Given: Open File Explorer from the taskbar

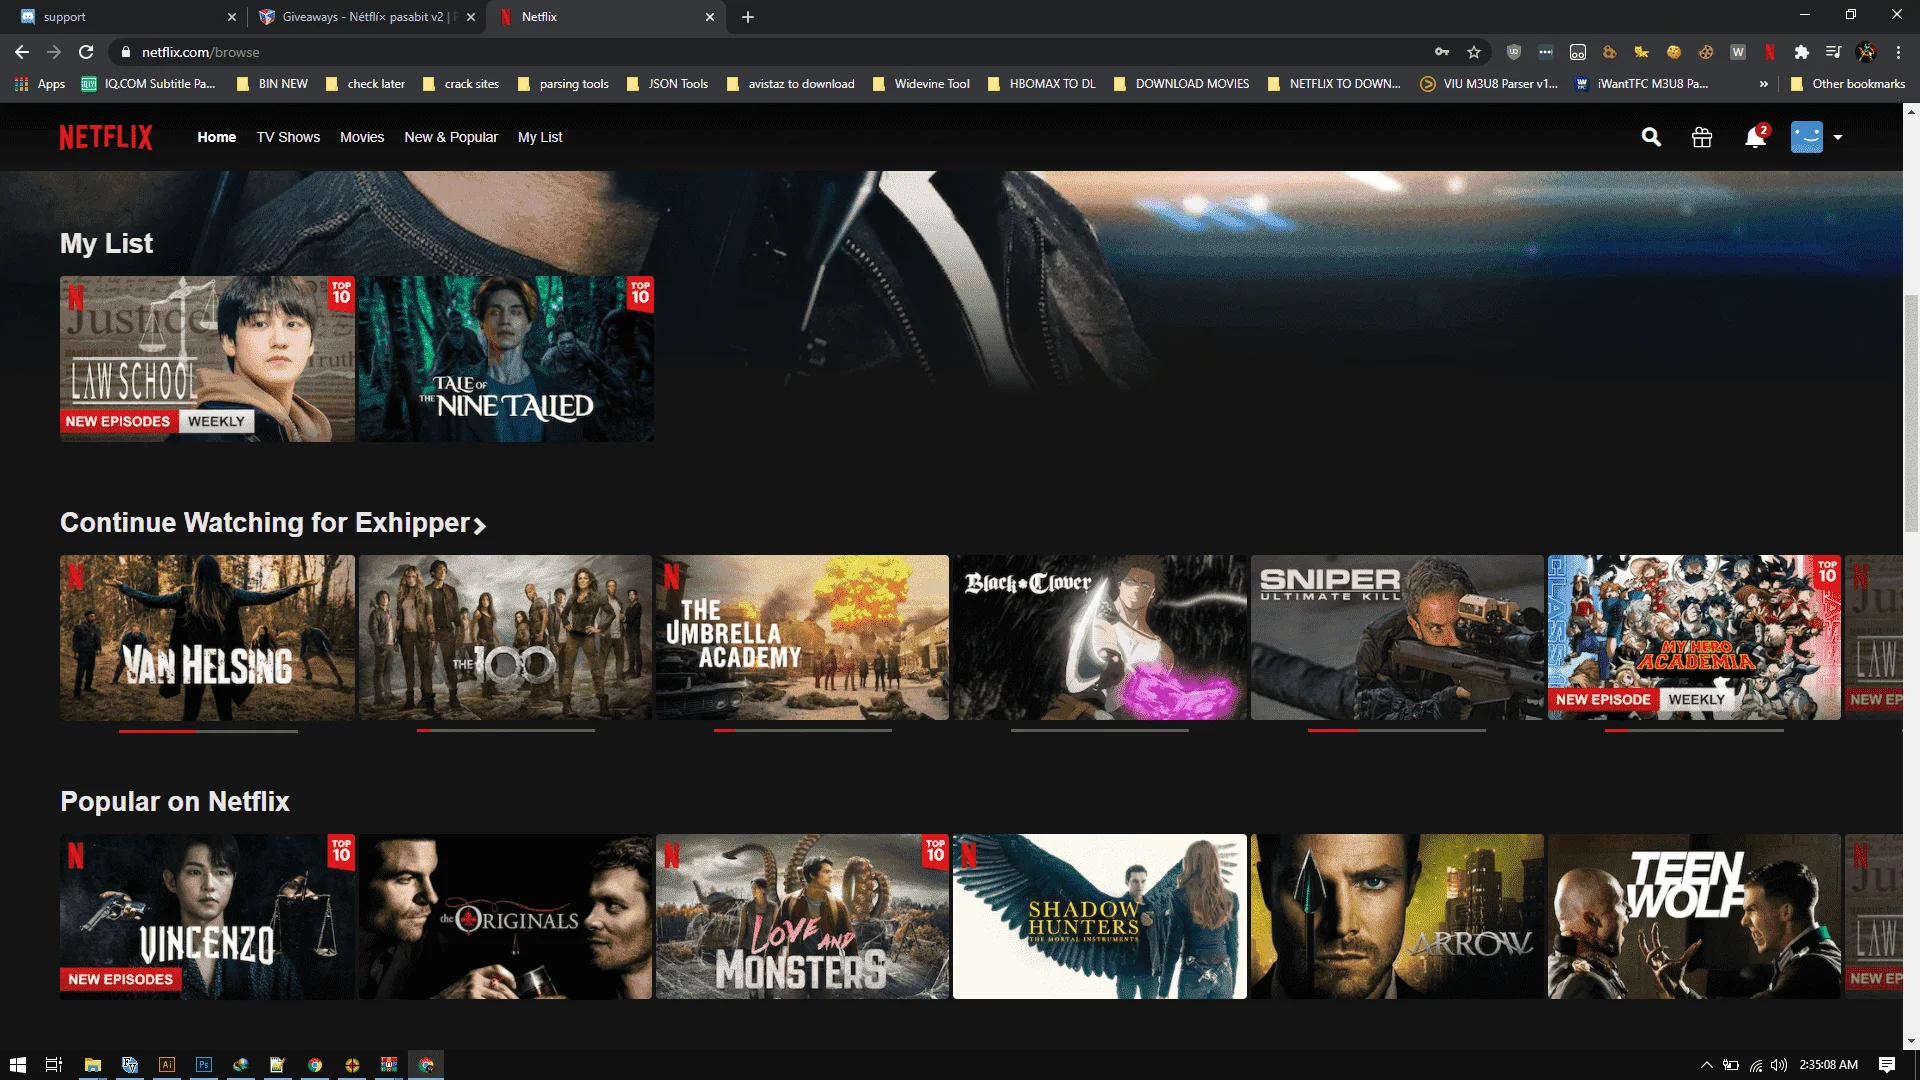Looking at the screenshot, I should (92, 1065).
